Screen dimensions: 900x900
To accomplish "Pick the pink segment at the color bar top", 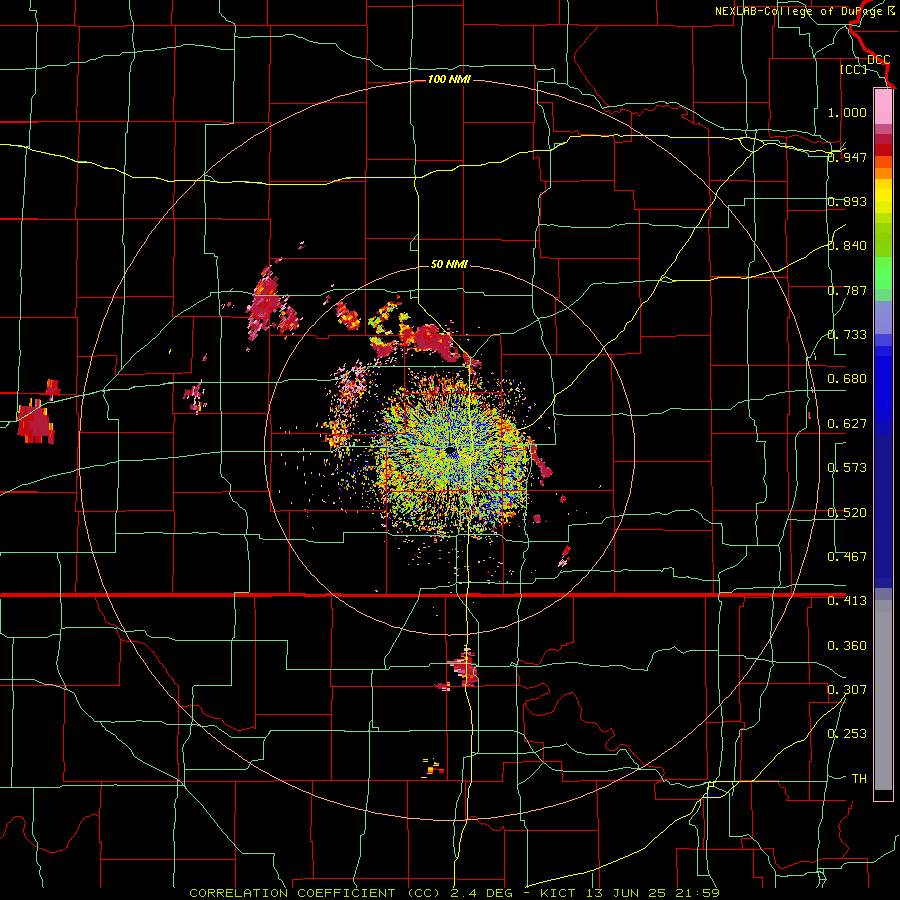I will pyautogui.click(x=883, y=106).
